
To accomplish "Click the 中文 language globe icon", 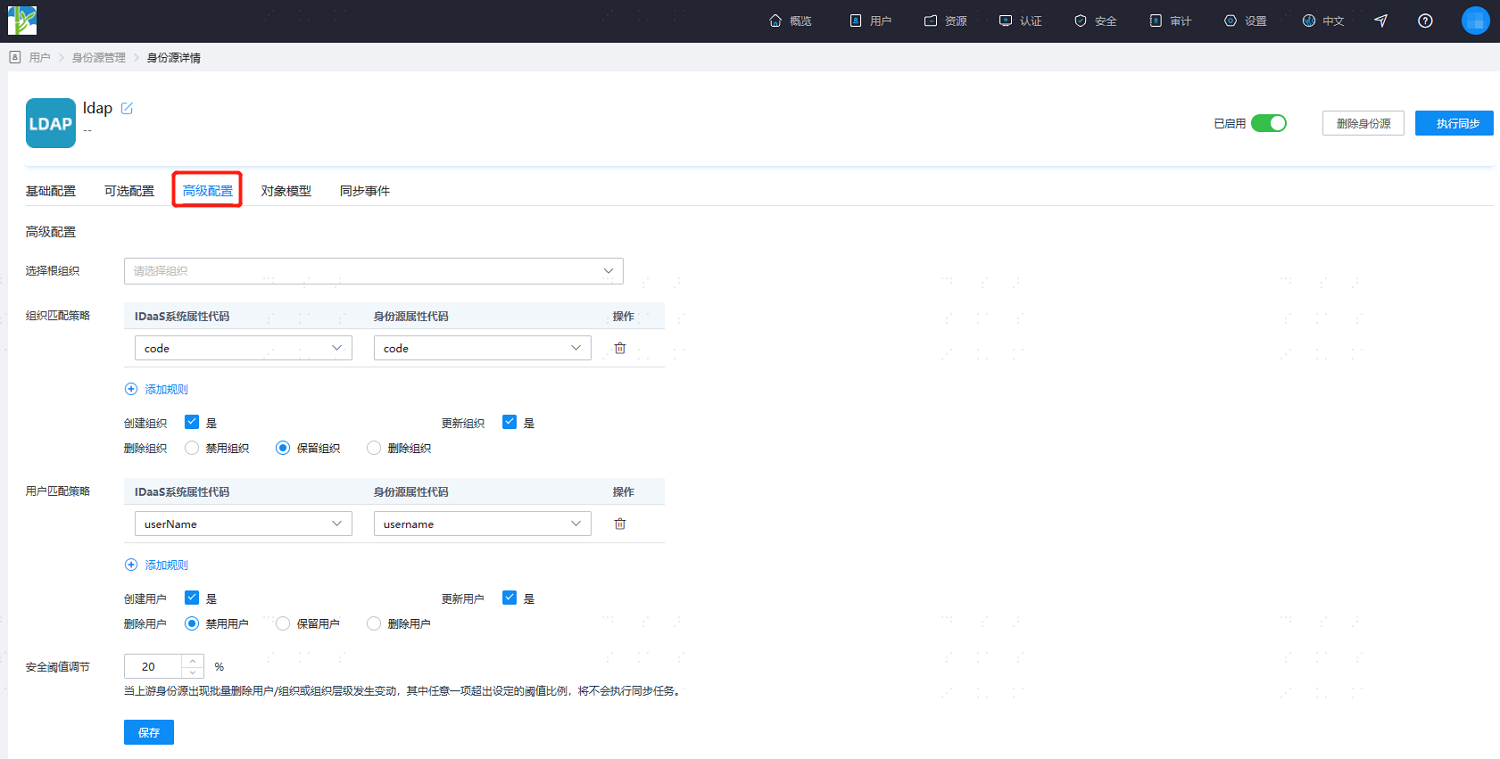I will tap(1309, 21).
